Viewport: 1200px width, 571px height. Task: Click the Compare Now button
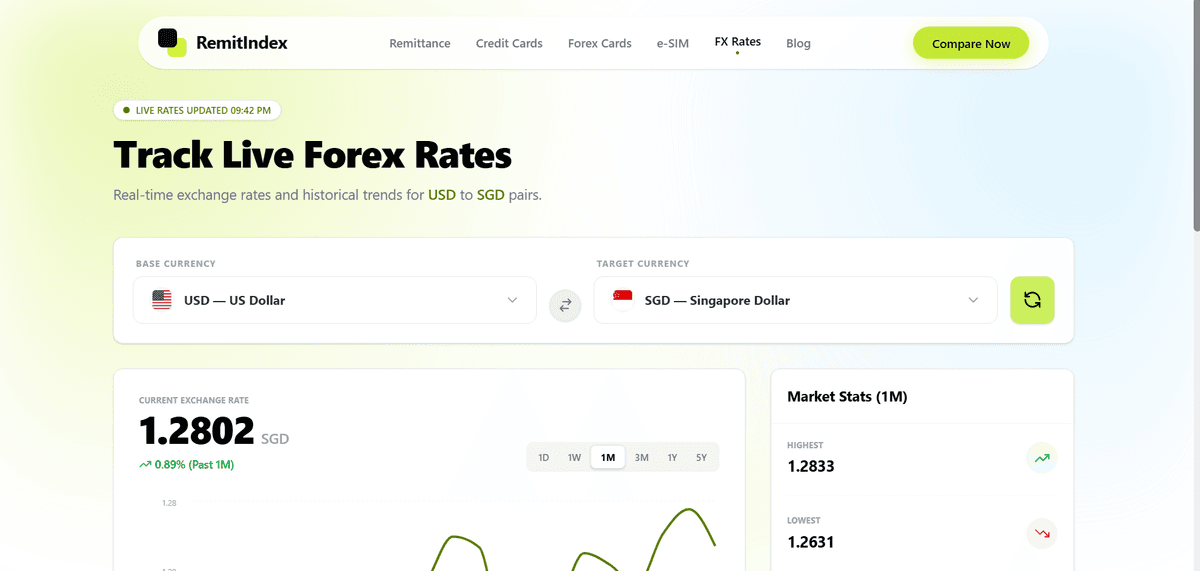point(971,43)
